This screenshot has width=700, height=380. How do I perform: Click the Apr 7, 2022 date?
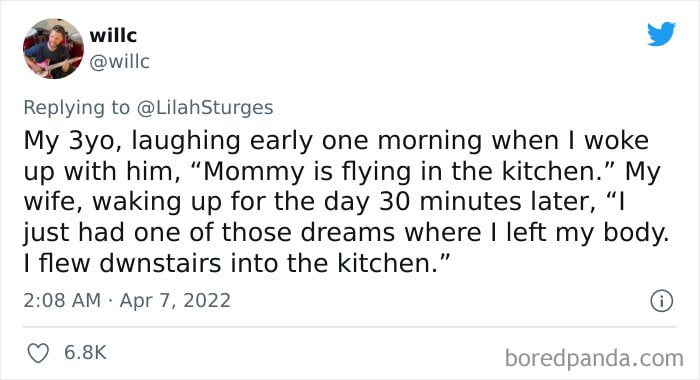[x=175, y=300]
